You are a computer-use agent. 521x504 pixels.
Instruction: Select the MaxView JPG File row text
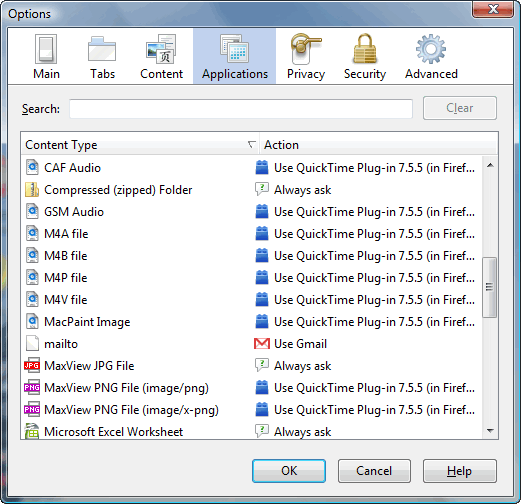[89, 366]
